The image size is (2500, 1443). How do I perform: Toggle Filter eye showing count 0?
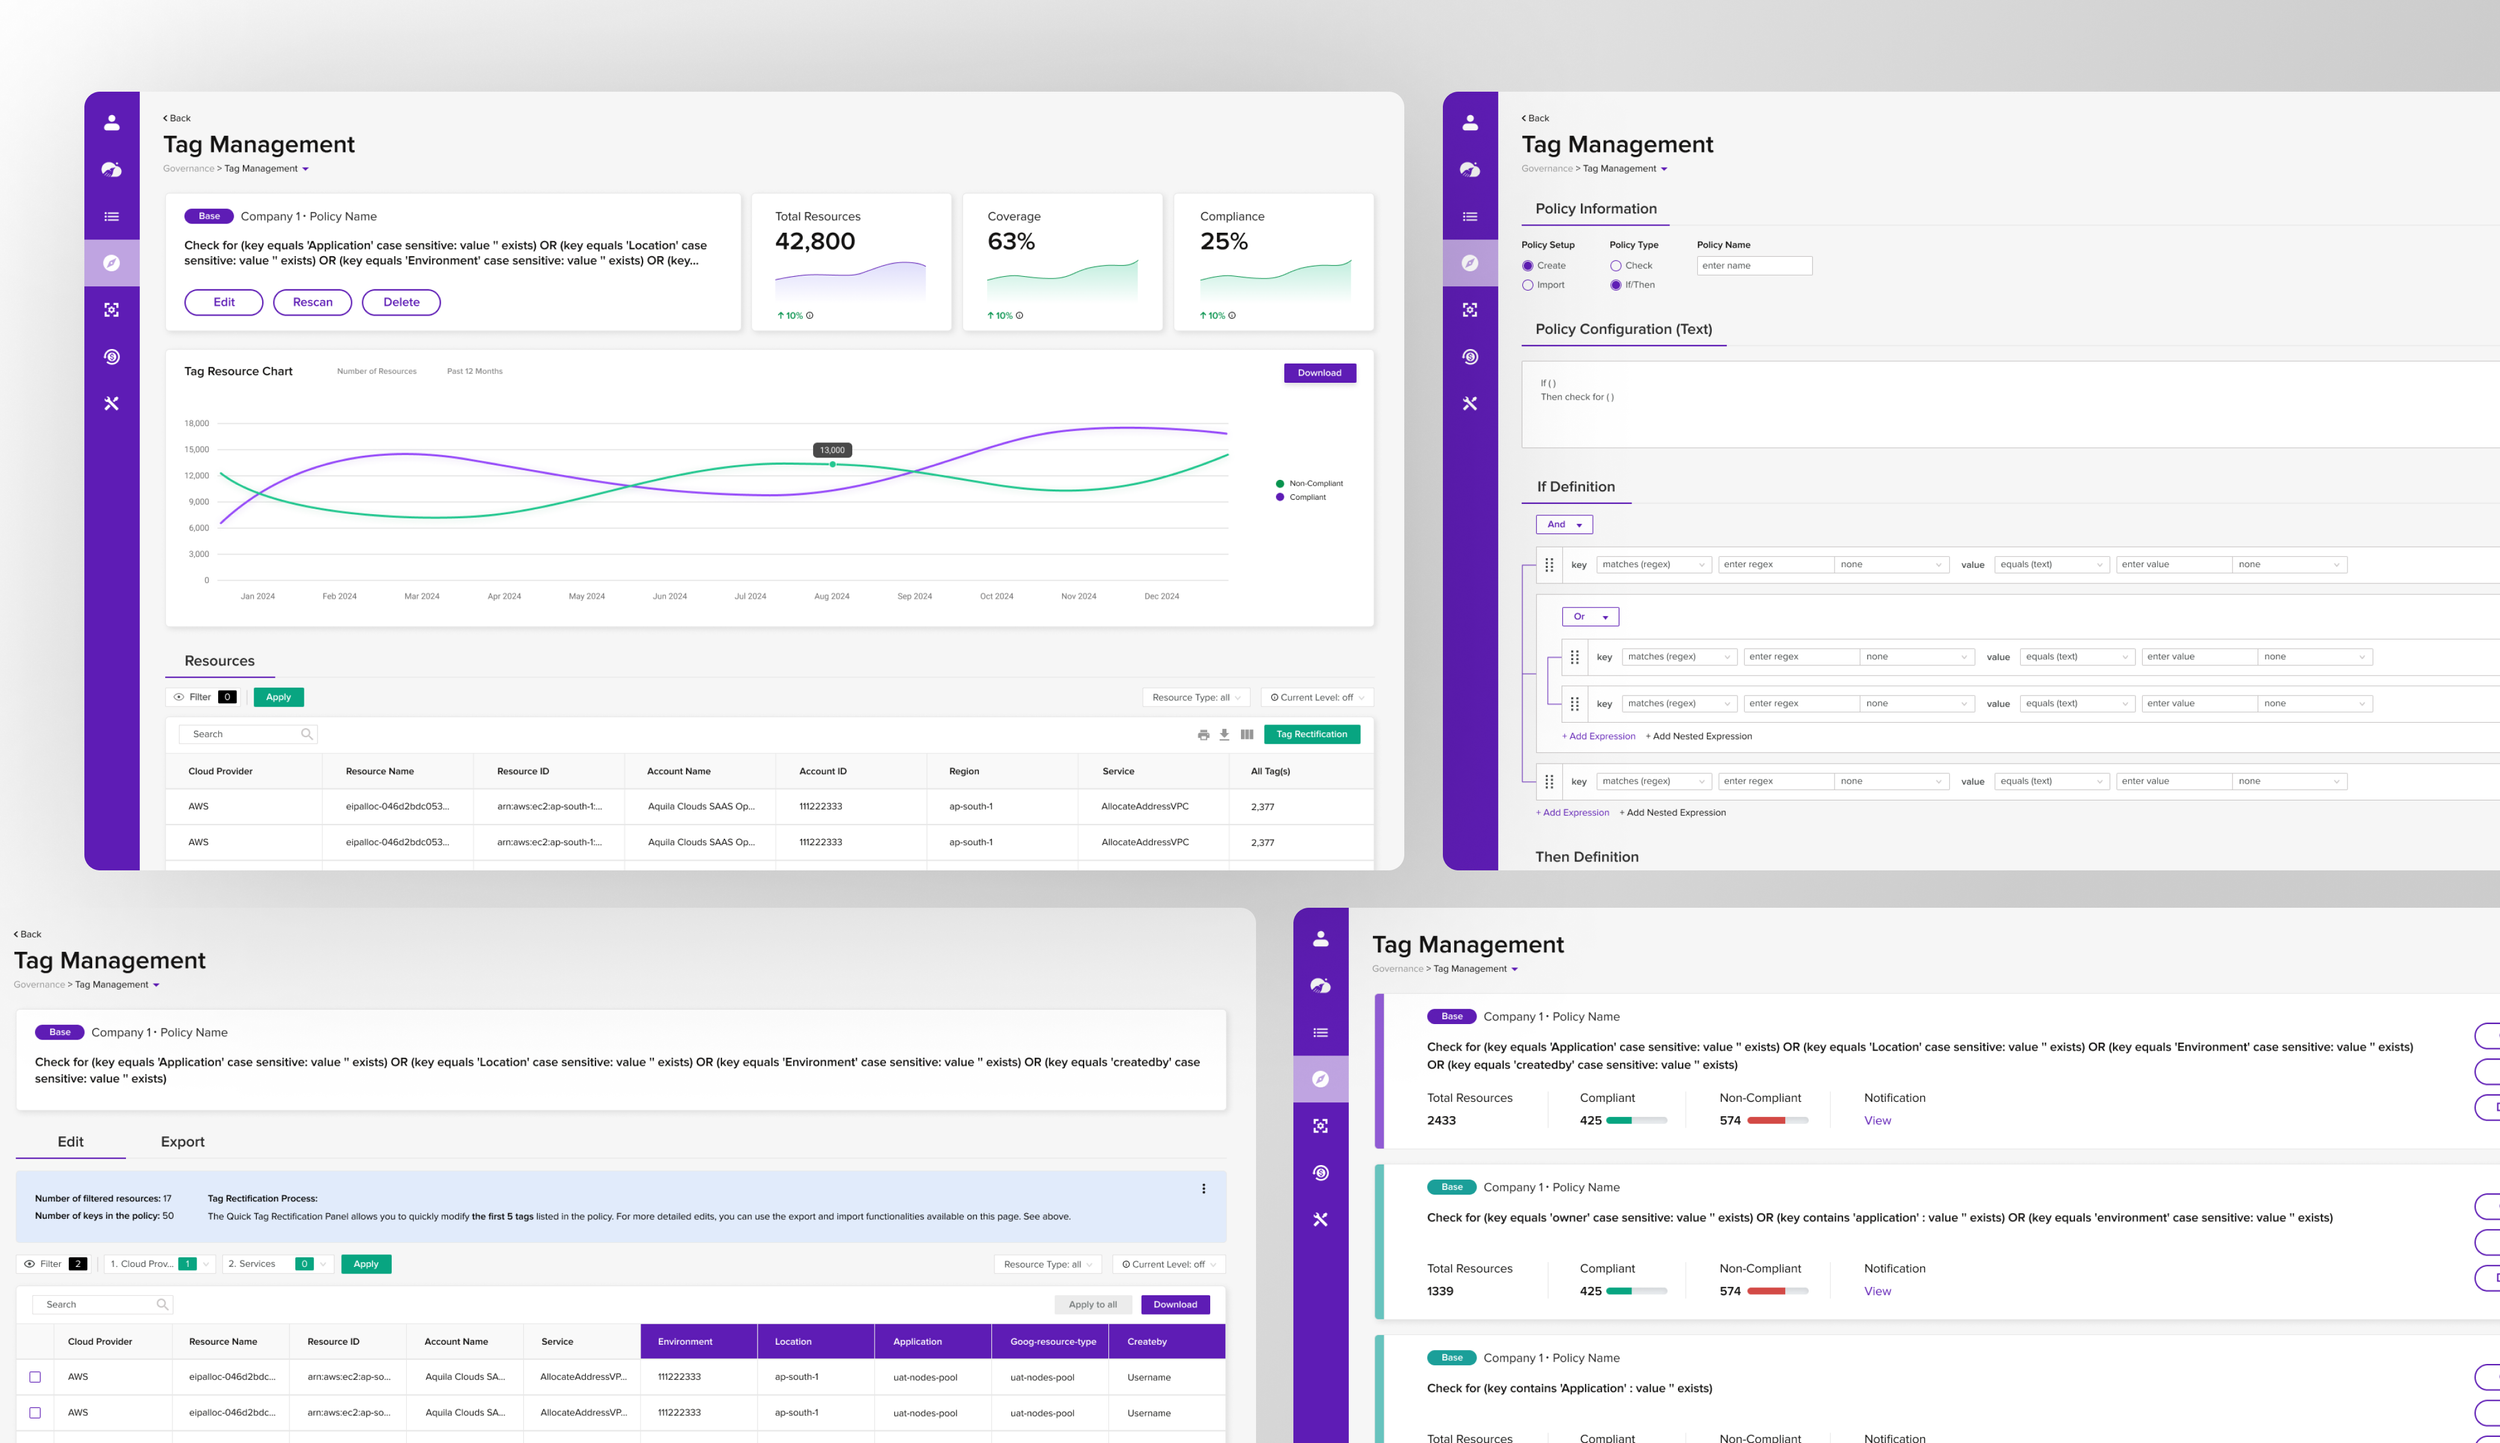tap(179, 697)
